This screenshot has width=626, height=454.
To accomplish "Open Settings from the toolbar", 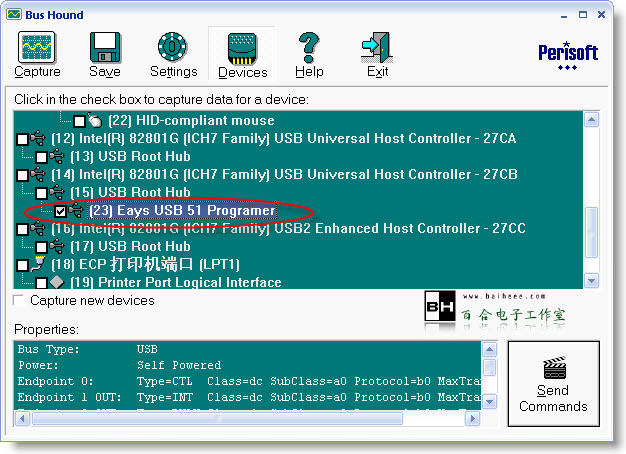I will coord(173,55).
